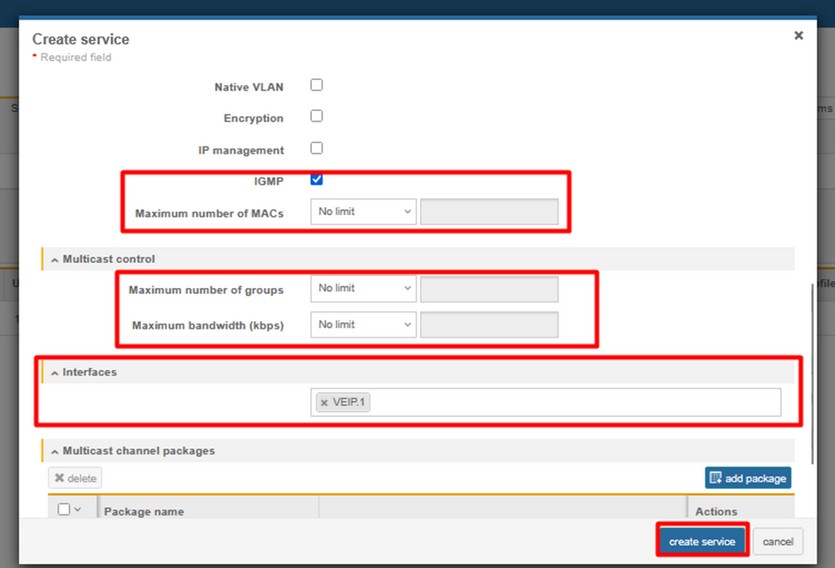Open the Maximum bandwidth (kbps) dropdown
This screenshot has height=568, width=835.
coord(363,325)
